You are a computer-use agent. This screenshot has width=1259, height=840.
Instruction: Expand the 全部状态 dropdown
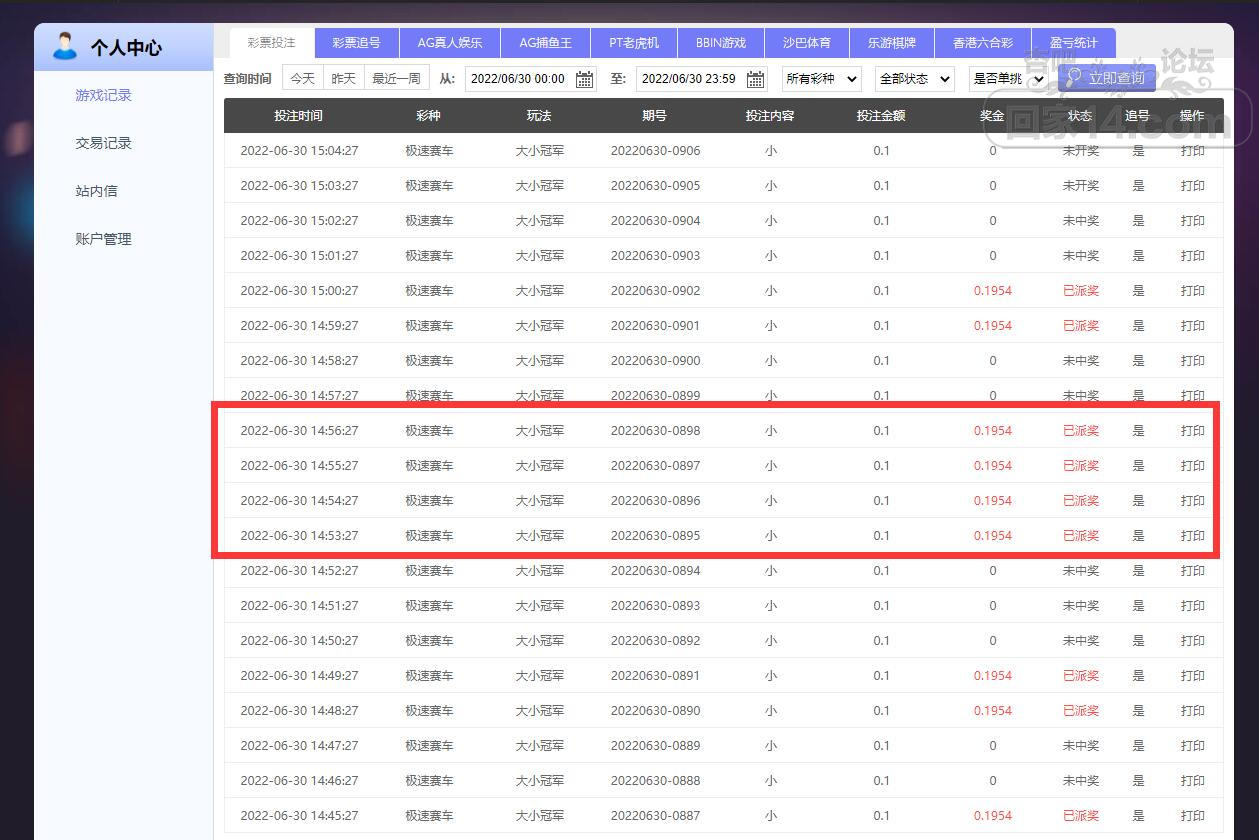click(914, 78)
